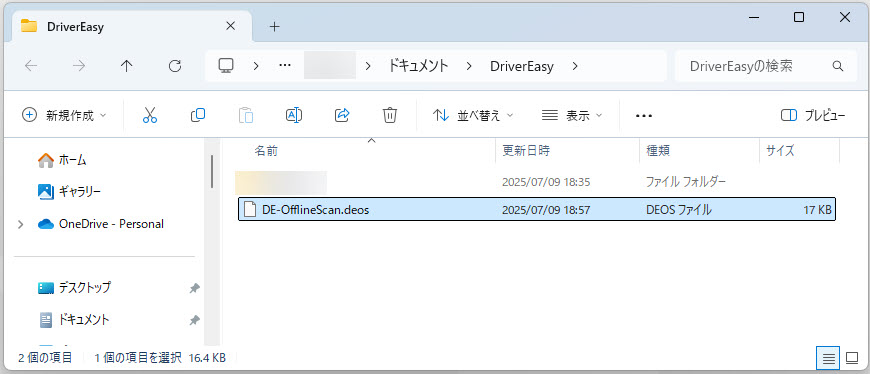Viewport: 870px width, 374px height.
Task: Click the PC monitor icon in address bar
Action: pyautogui.click(x=225, y=66)
